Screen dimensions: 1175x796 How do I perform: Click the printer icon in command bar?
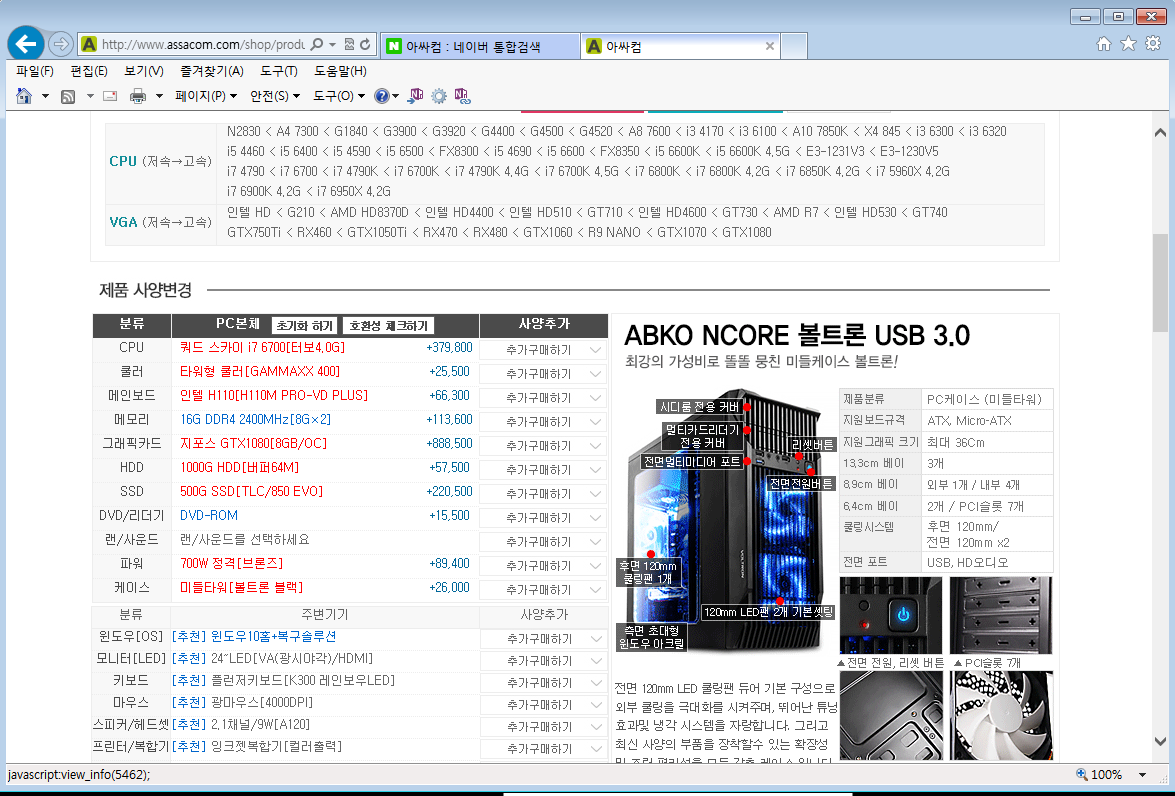(138, 96)
